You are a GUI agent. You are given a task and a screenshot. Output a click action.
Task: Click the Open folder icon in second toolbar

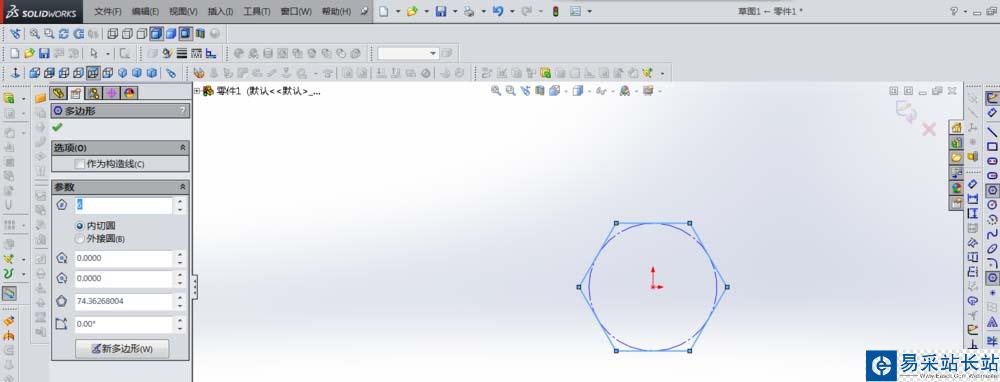[29, 54]
